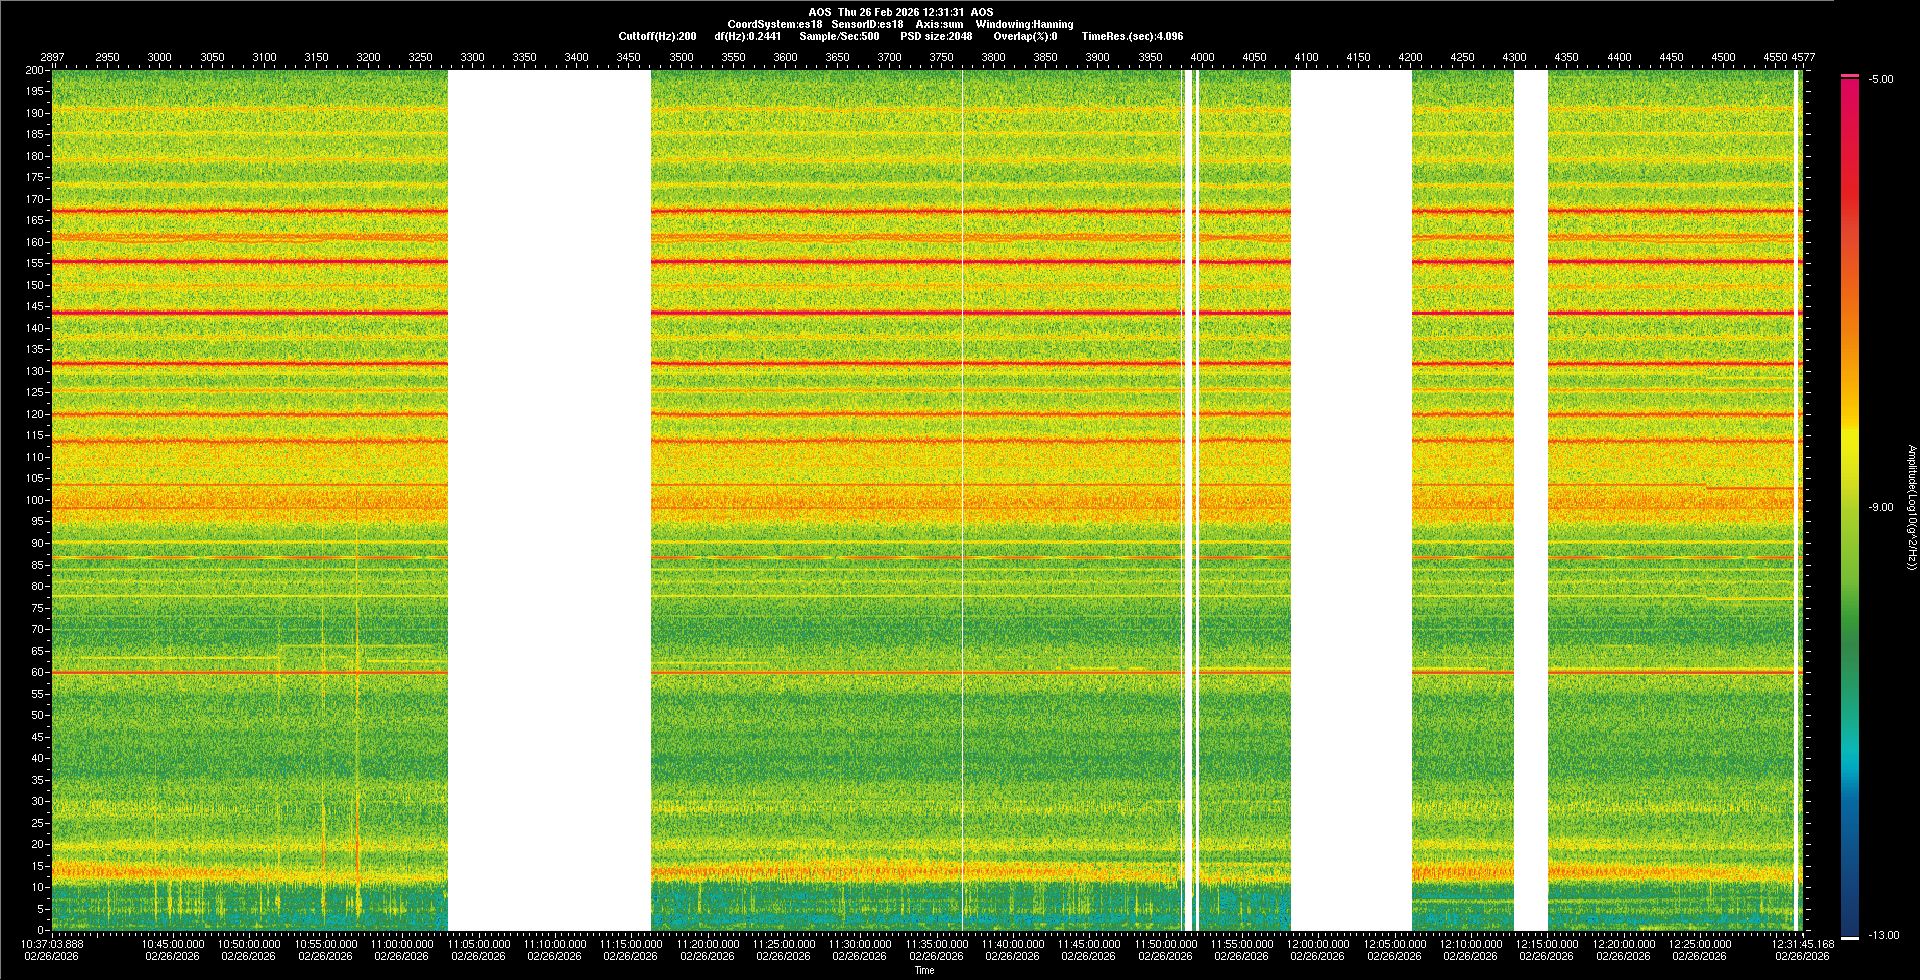Select the 12:00:00.000 time axis label

[x=1317, y=944]
